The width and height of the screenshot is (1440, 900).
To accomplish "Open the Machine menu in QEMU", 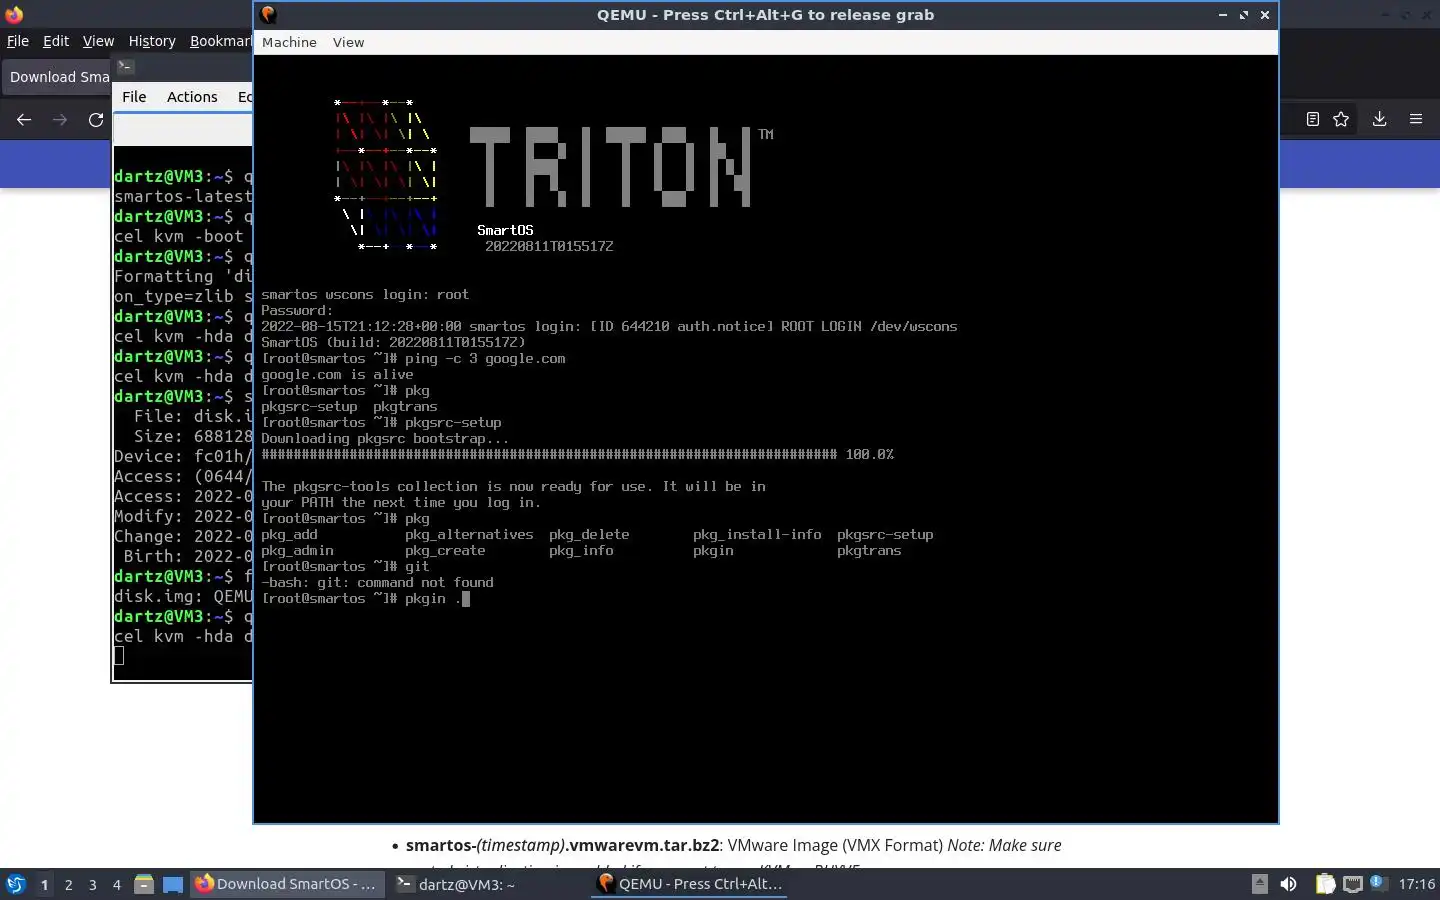I will click(289, 42).
